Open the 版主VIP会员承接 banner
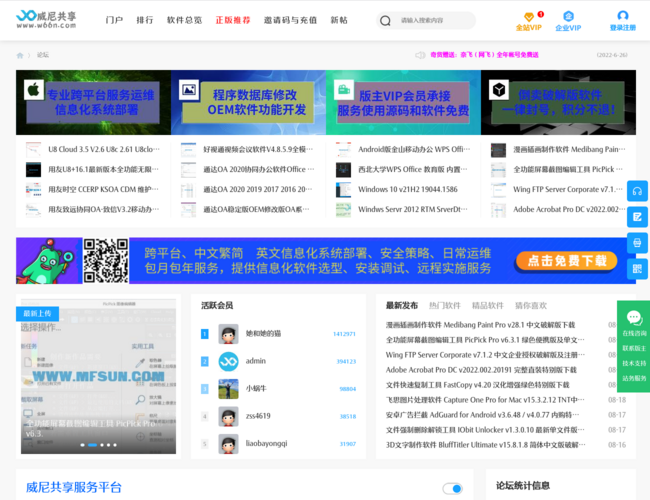The image size is (650, 500). click(403, 102)
